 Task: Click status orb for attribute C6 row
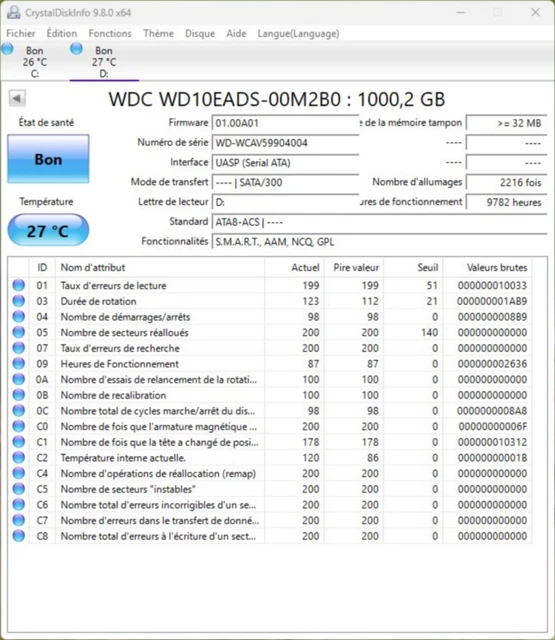point(18,504)
